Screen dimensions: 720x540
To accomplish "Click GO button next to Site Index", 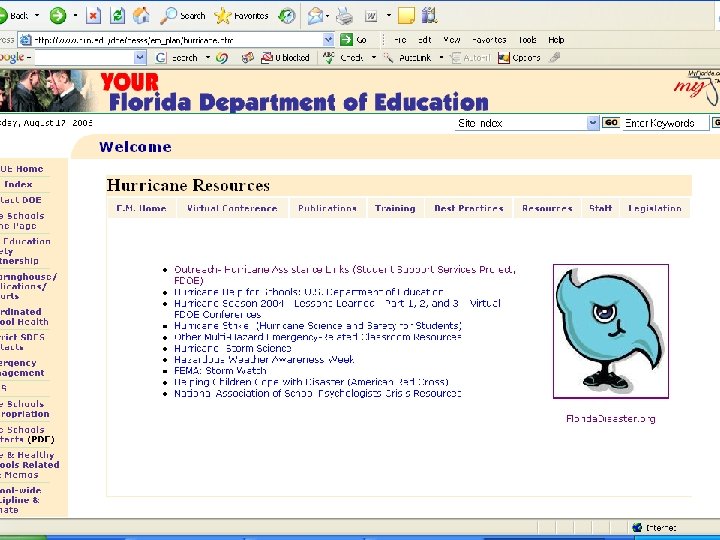I will (611, 123).
